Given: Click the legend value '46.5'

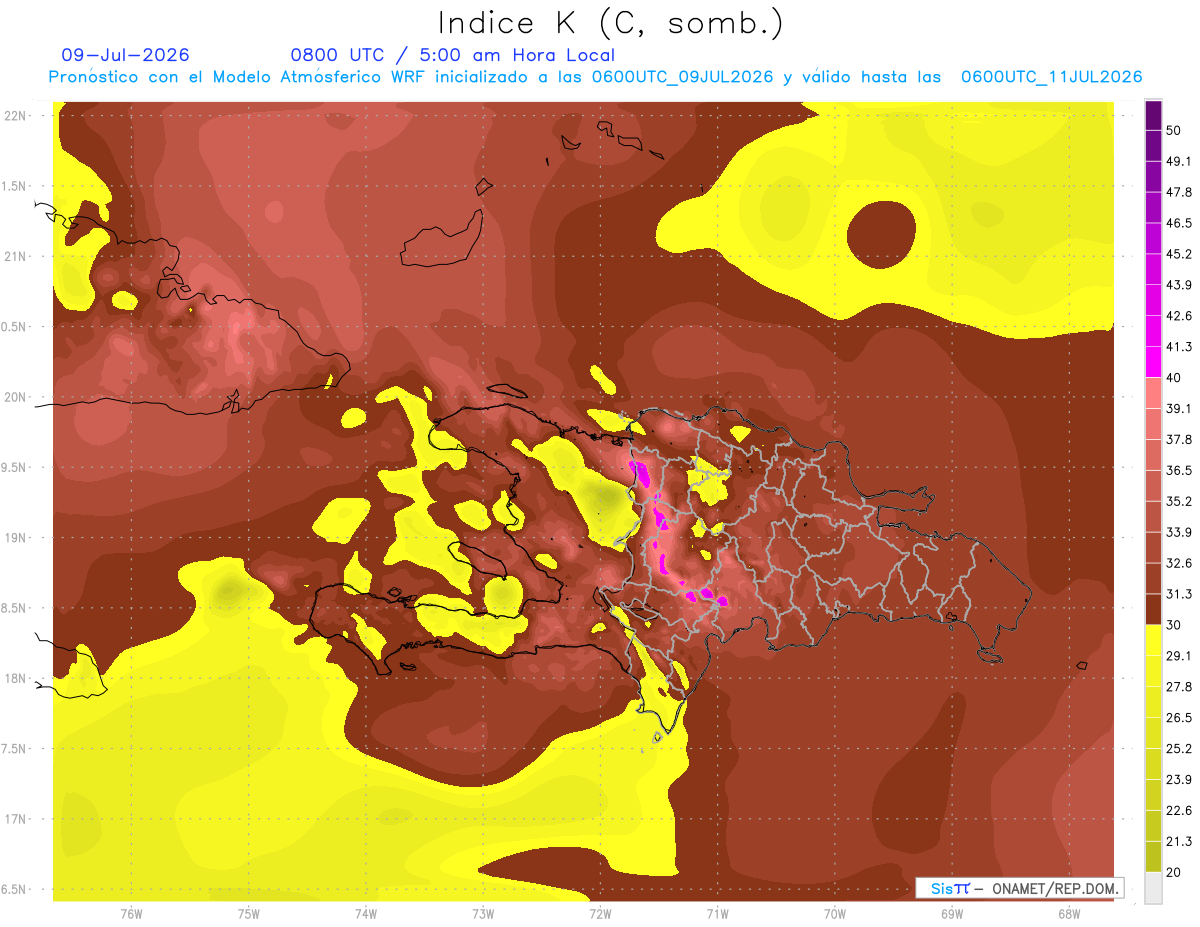Looking at the screenshot, I should coord(1179,223).
